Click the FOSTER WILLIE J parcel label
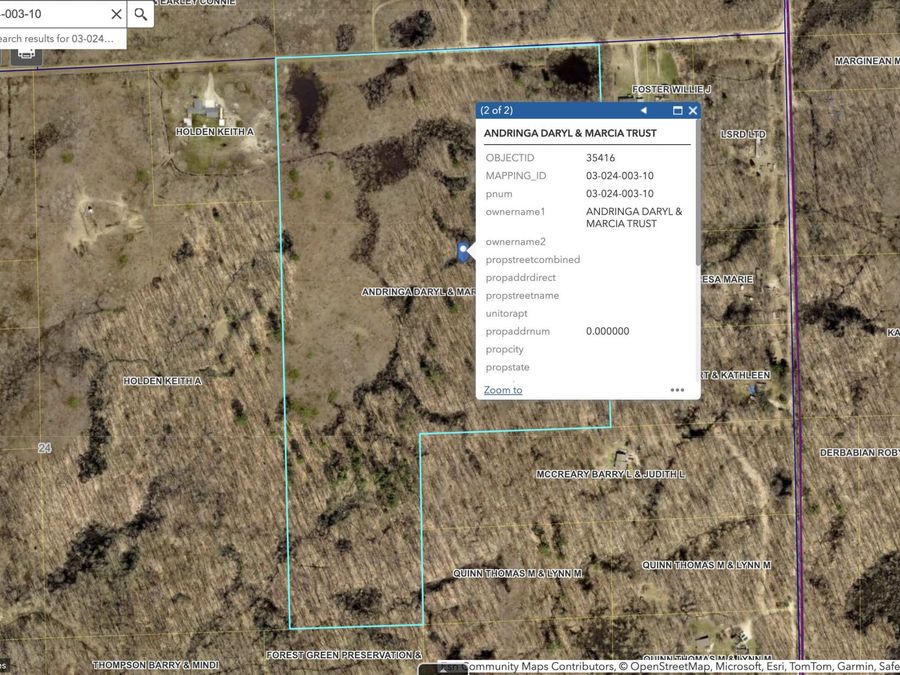 (671, 89)
